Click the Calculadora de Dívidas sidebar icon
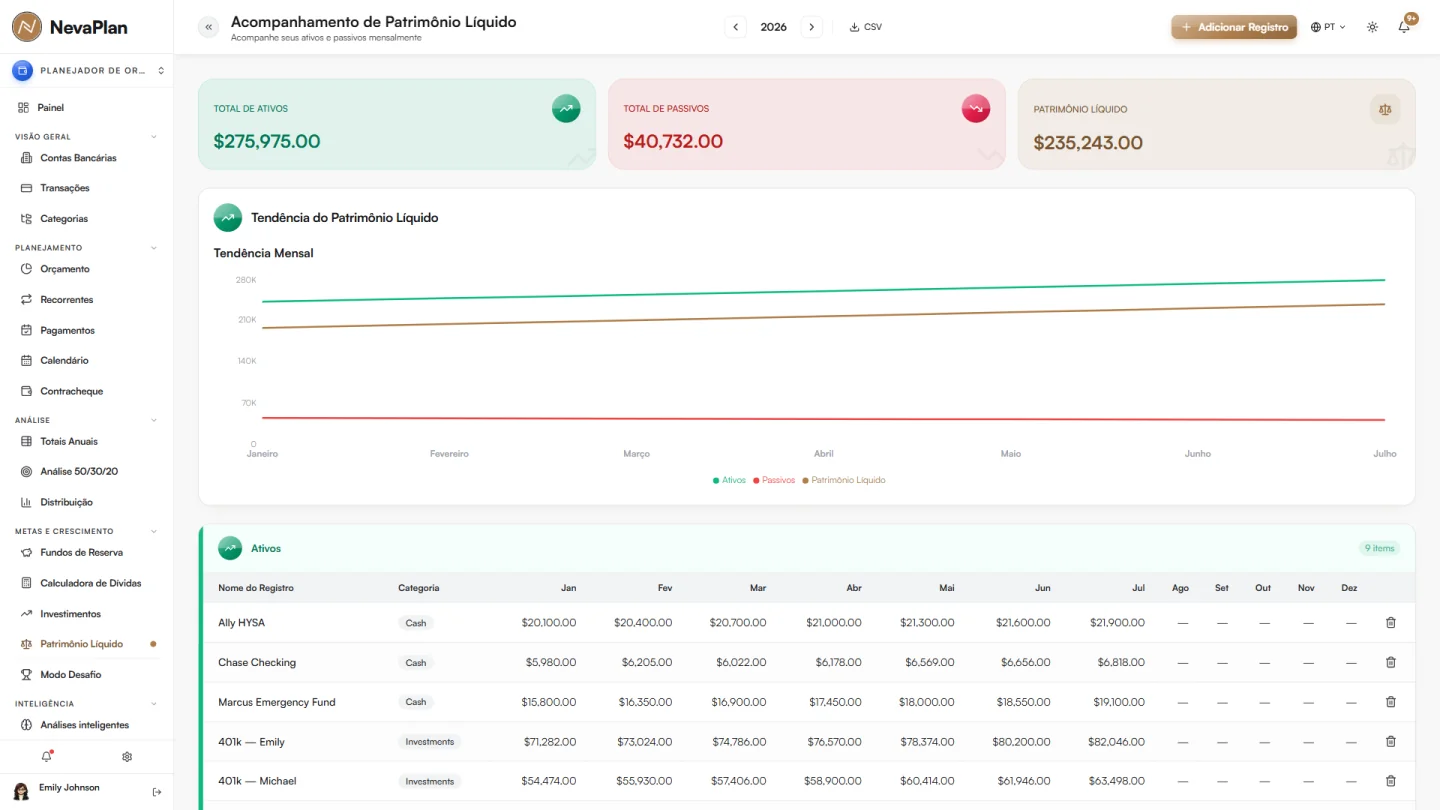 coord(27,583)
